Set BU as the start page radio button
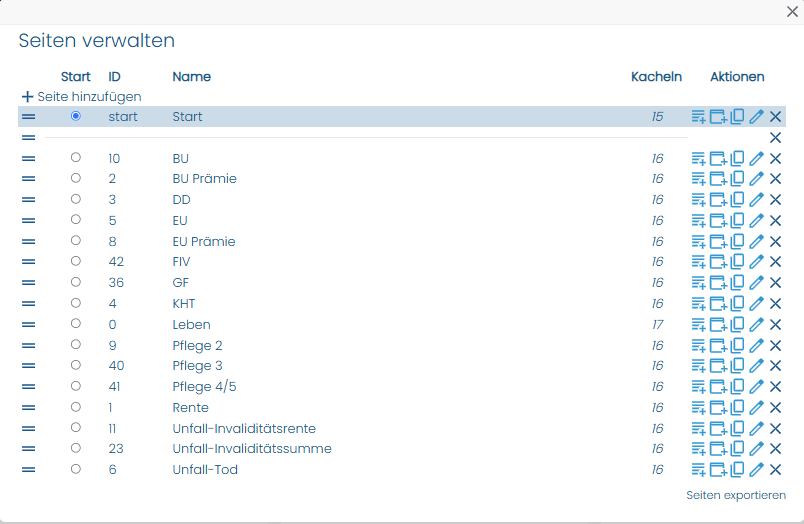Image resolution: width=804 pixels, height=524 pixels. (x=76, y=157)
